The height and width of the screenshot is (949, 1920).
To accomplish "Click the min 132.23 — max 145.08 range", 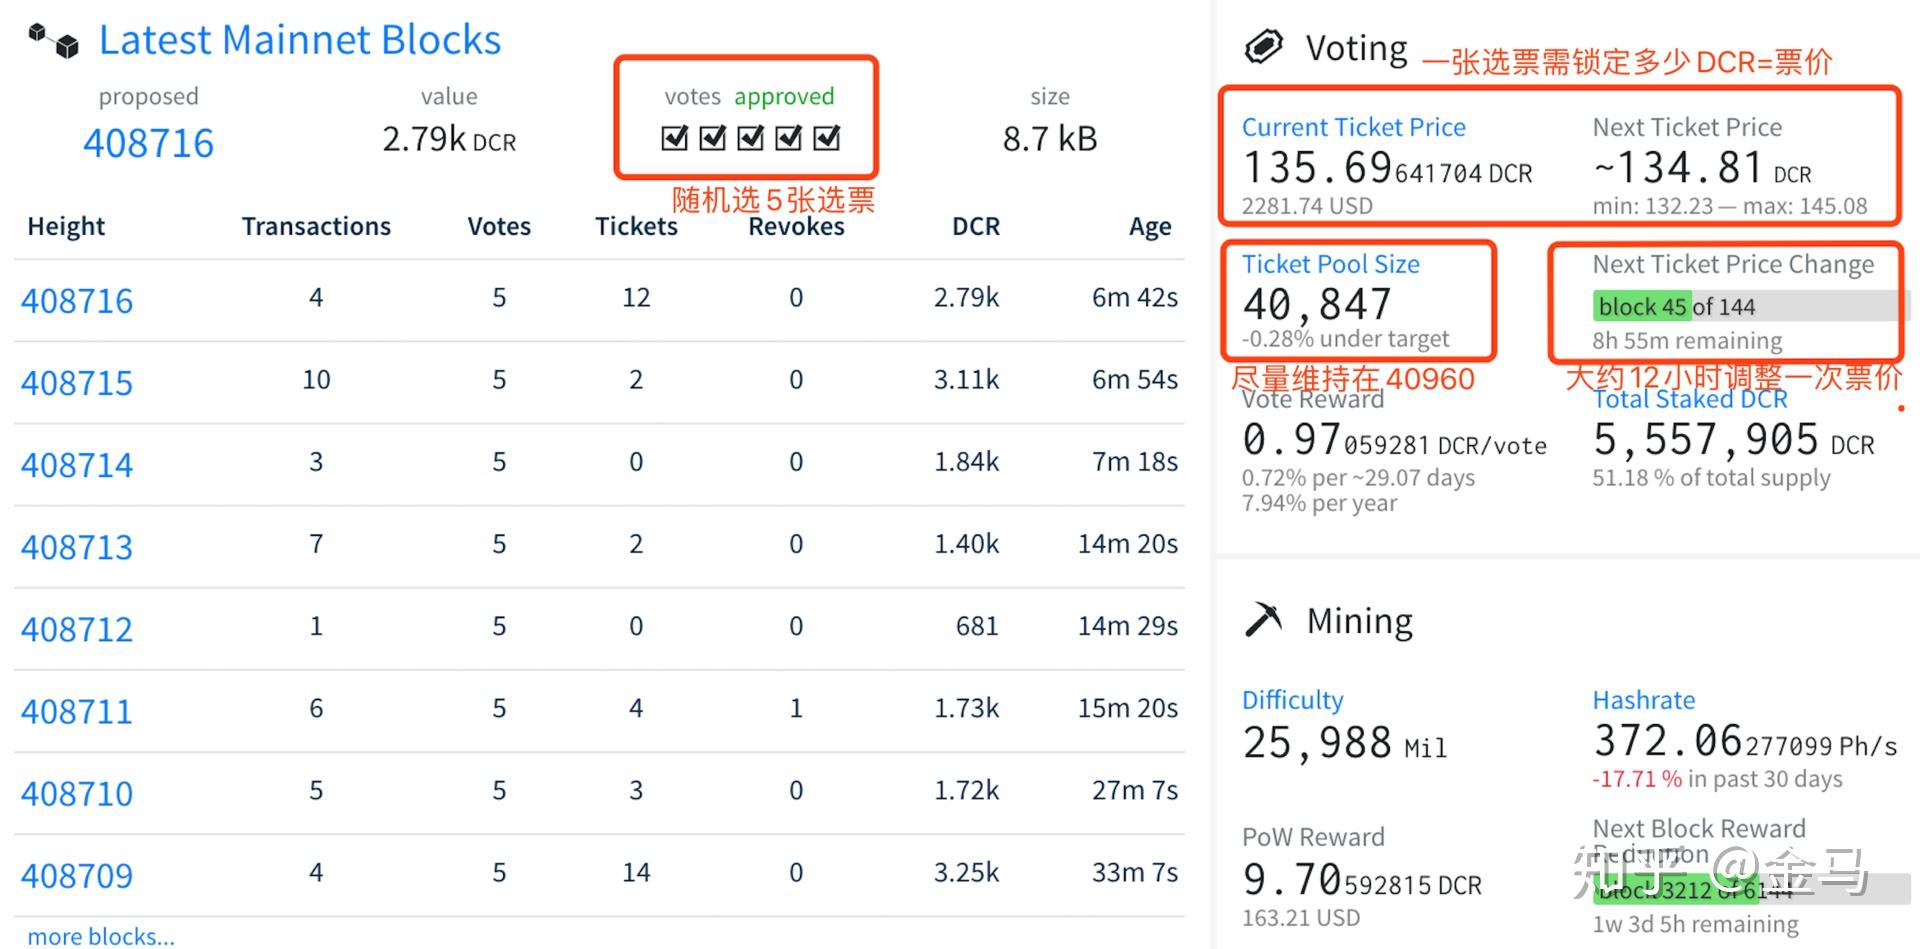I will pyautogui.click(x=1730, y=206).
